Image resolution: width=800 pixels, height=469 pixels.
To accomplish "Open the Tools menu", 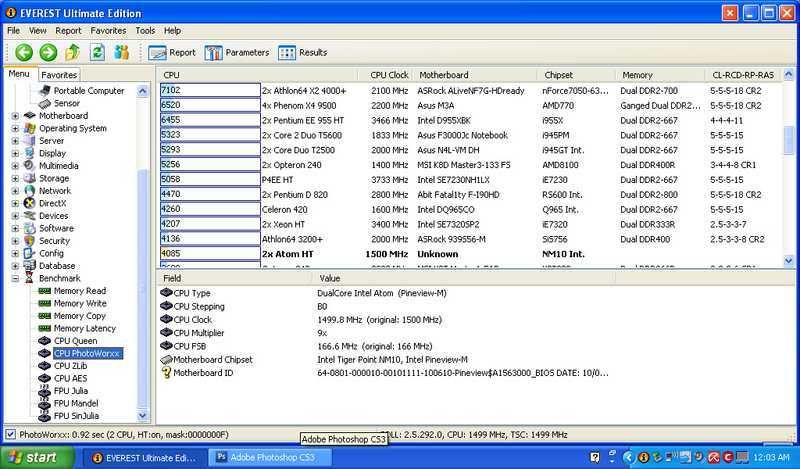I will click(145, 31).
